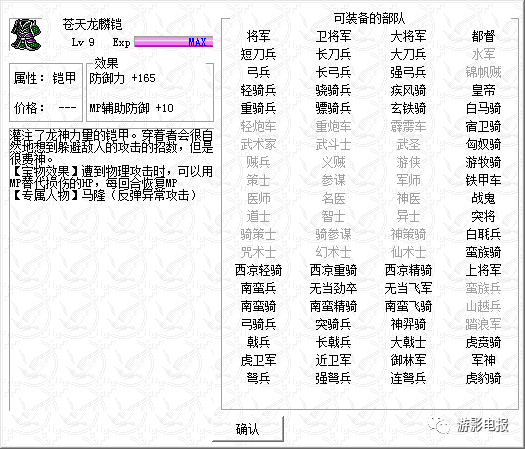This screenshot has height=449, width=525.
Task: Click the 都督 unit entry
Action: tap(483, 36)
